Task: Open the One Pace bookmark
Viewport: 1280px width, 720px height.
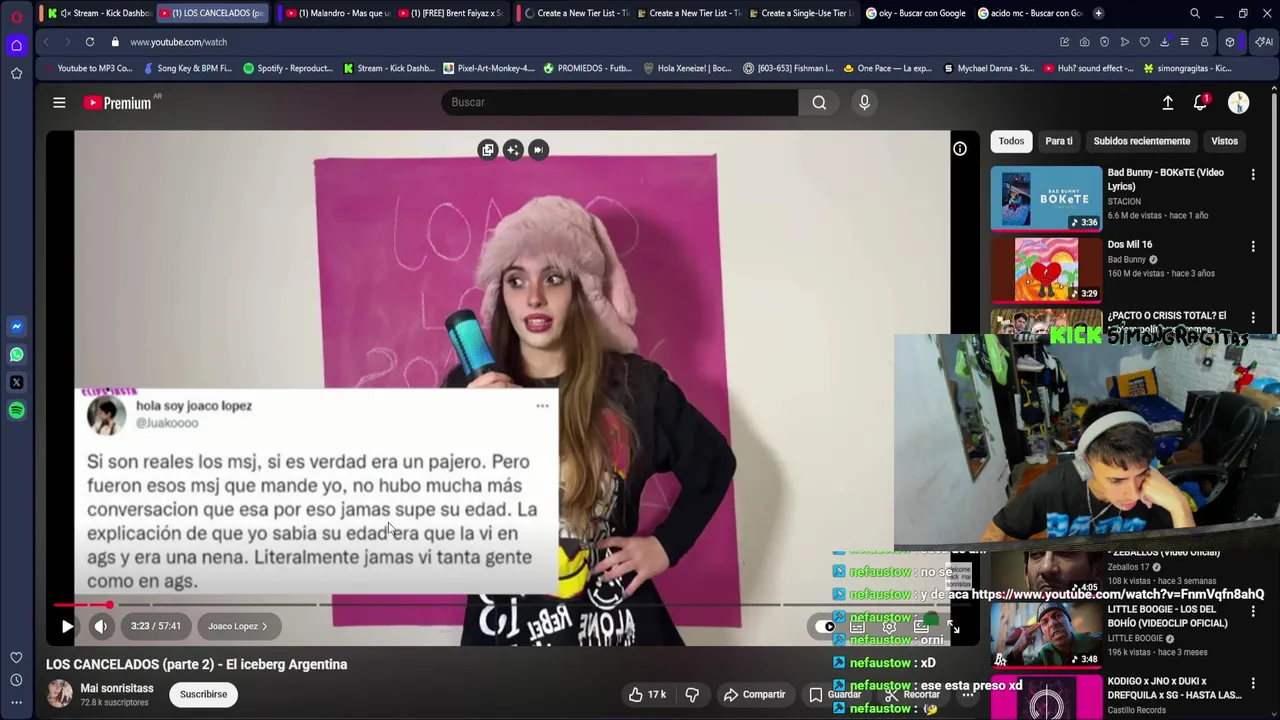Action: click(888, 68)
